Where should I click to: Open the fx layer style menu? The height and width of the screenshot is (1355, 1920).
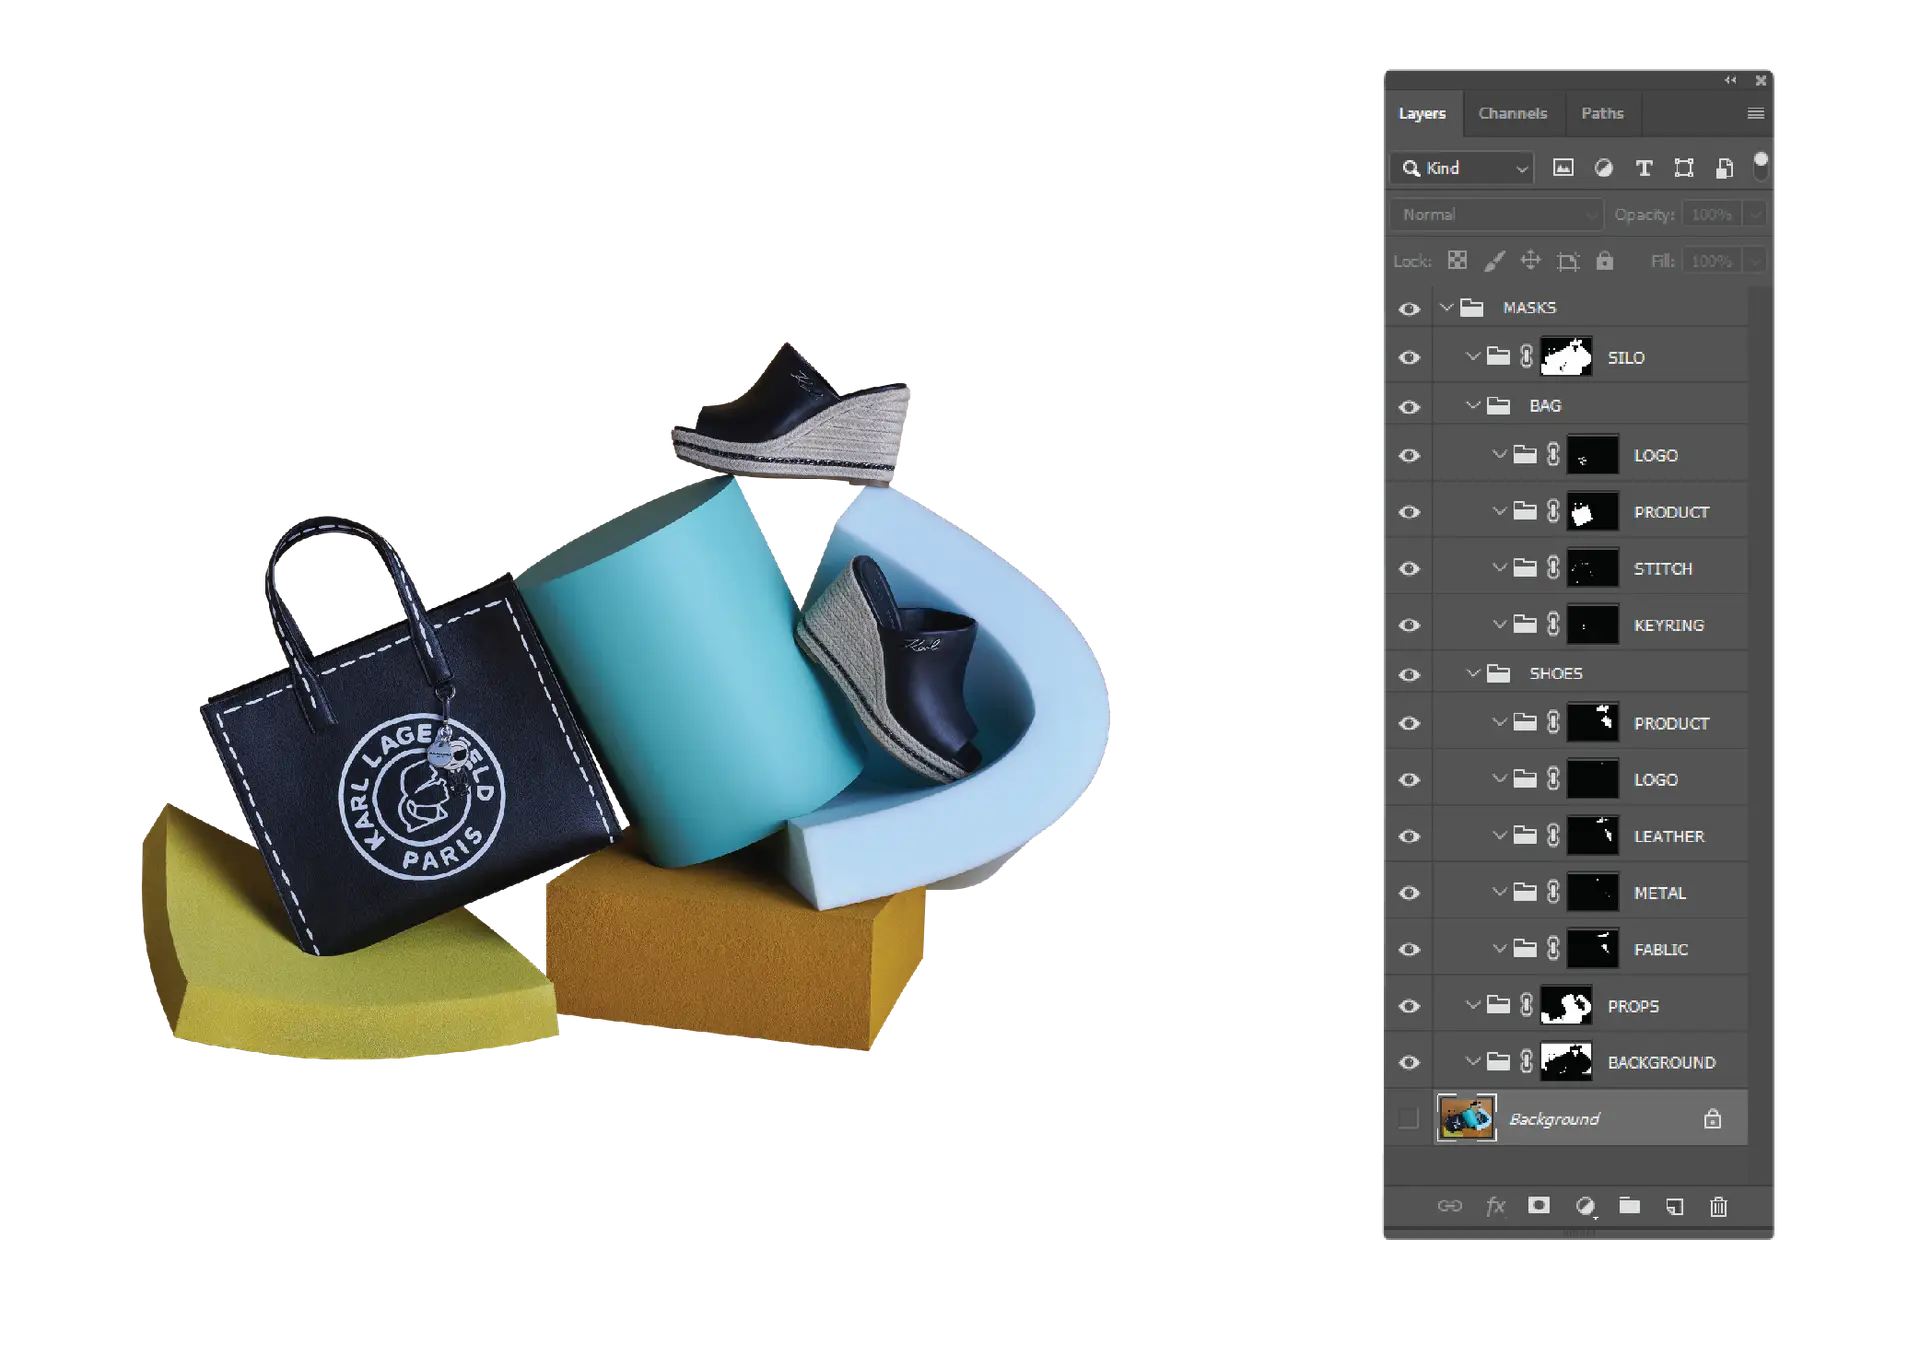pyautogui.click(x=1495, y=1206)
